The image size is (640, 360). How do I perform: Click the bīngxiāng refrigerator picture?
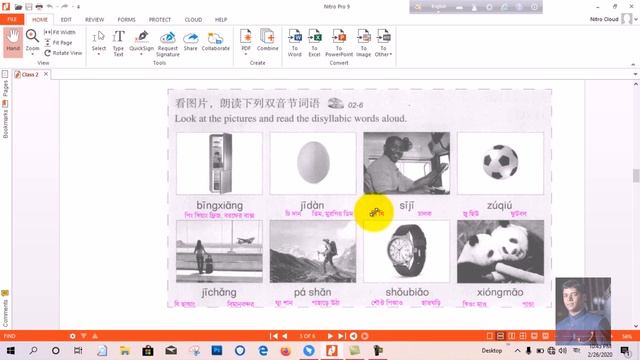point(220,163)
